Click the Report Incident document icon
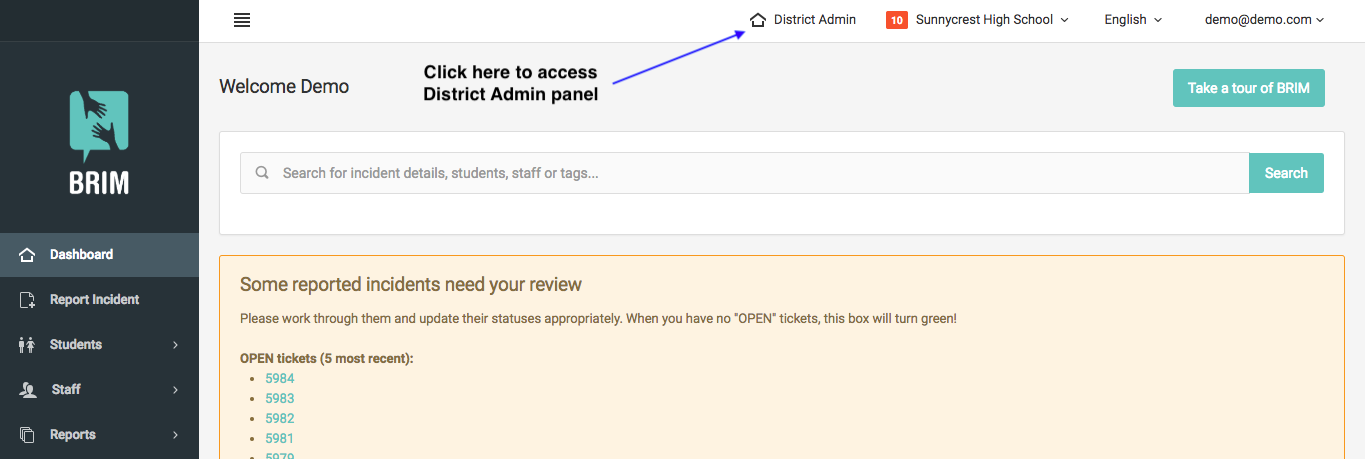Image resolution: width=1365 pixels, height=459 pixels. click(28, 300)
